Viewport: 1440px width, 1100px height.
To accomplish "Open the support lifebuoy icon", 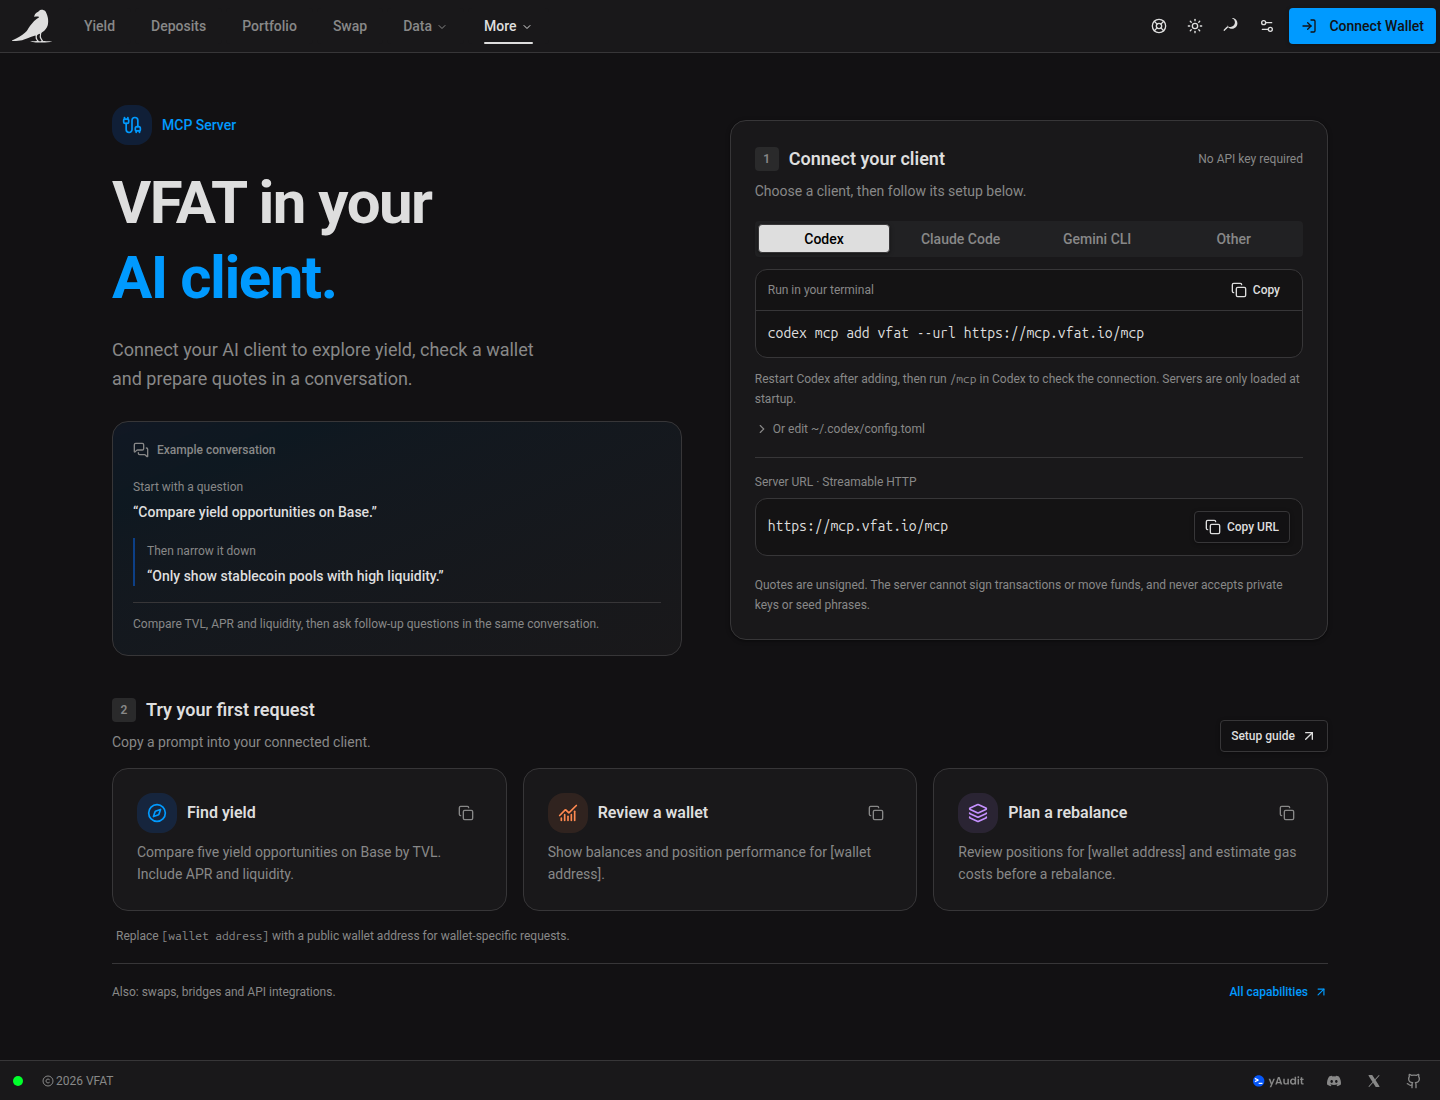I will 1159,26.
